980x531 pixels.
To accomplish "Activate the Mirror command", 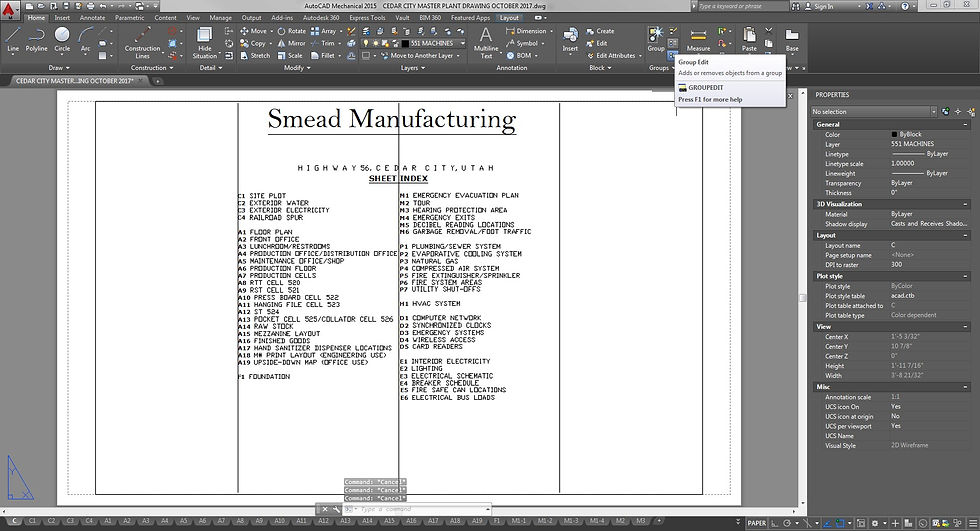I will pos(292,43).
